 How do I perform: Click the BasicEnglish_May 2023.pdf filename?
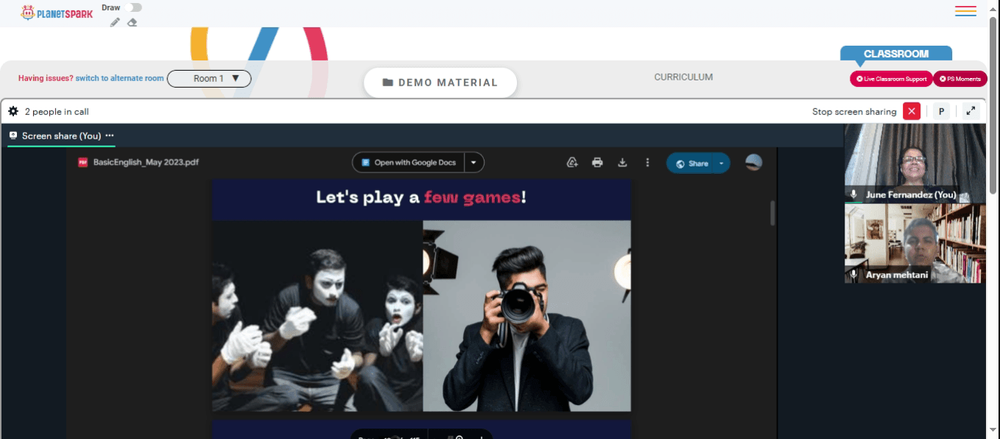point(146,162)
